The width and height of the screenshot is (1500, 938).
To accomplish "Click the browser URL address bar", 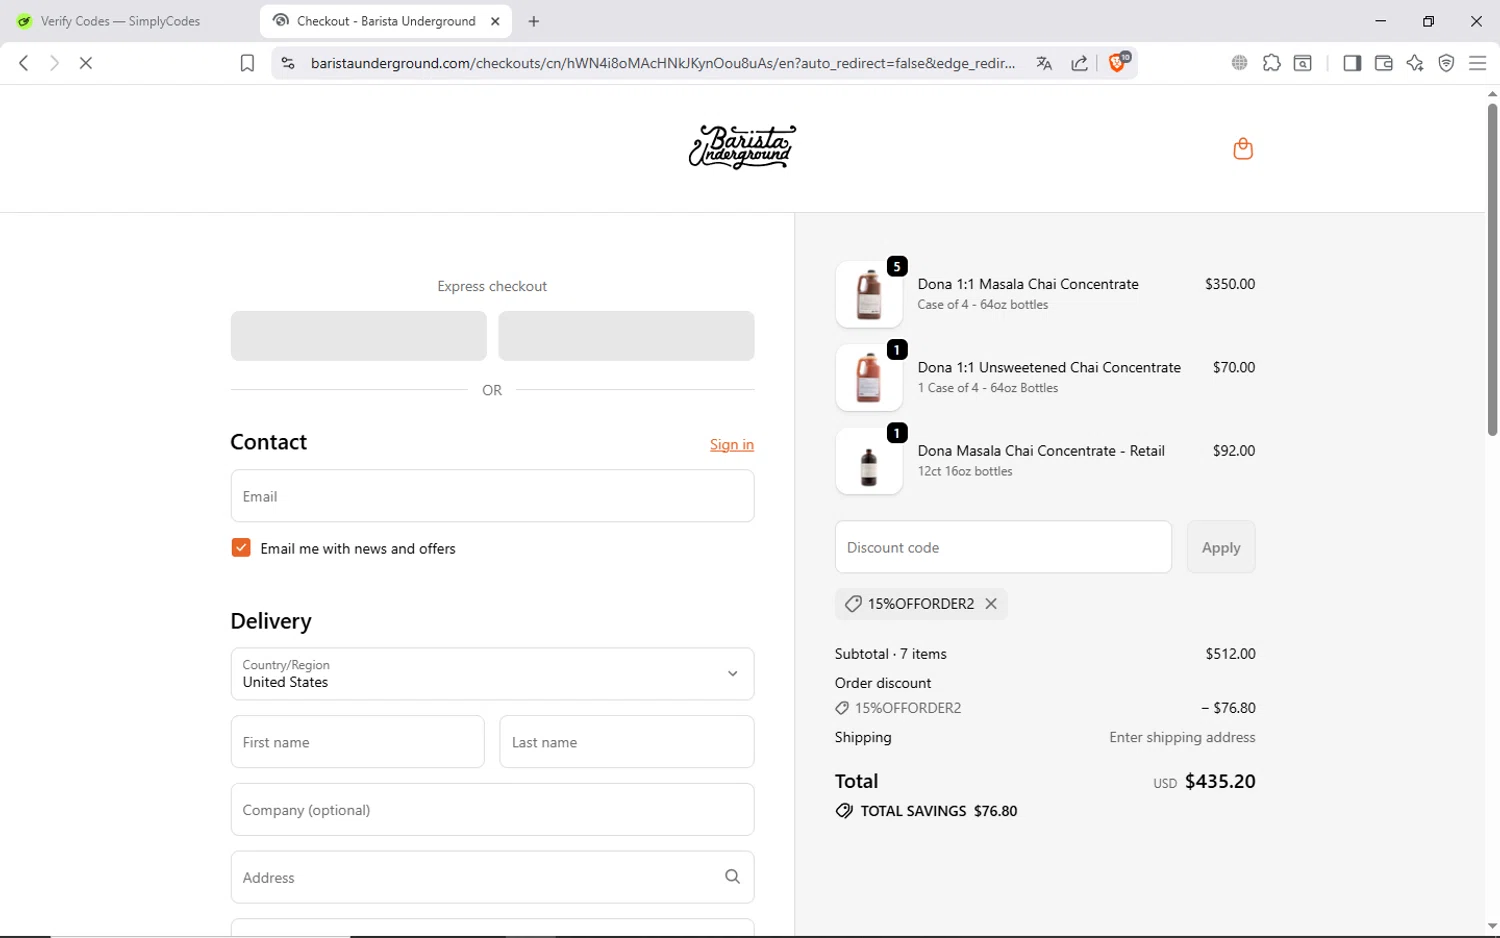I will (x=663, y=63).
